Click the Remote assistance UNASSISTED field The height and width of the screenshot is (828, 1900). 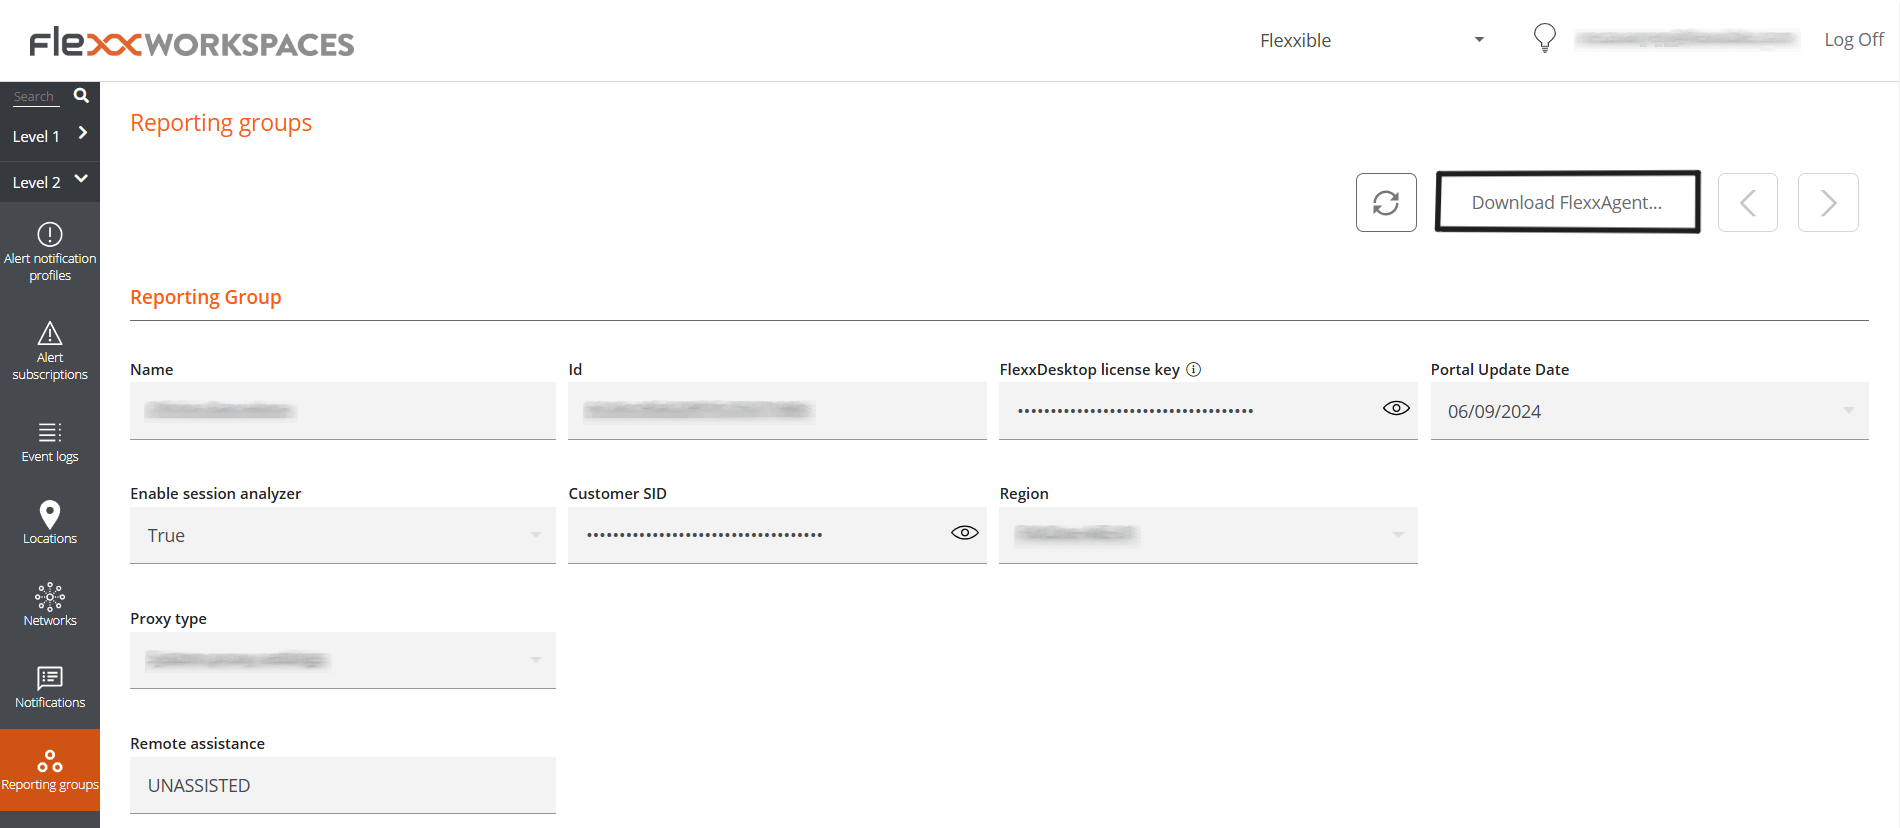[343, 785]
